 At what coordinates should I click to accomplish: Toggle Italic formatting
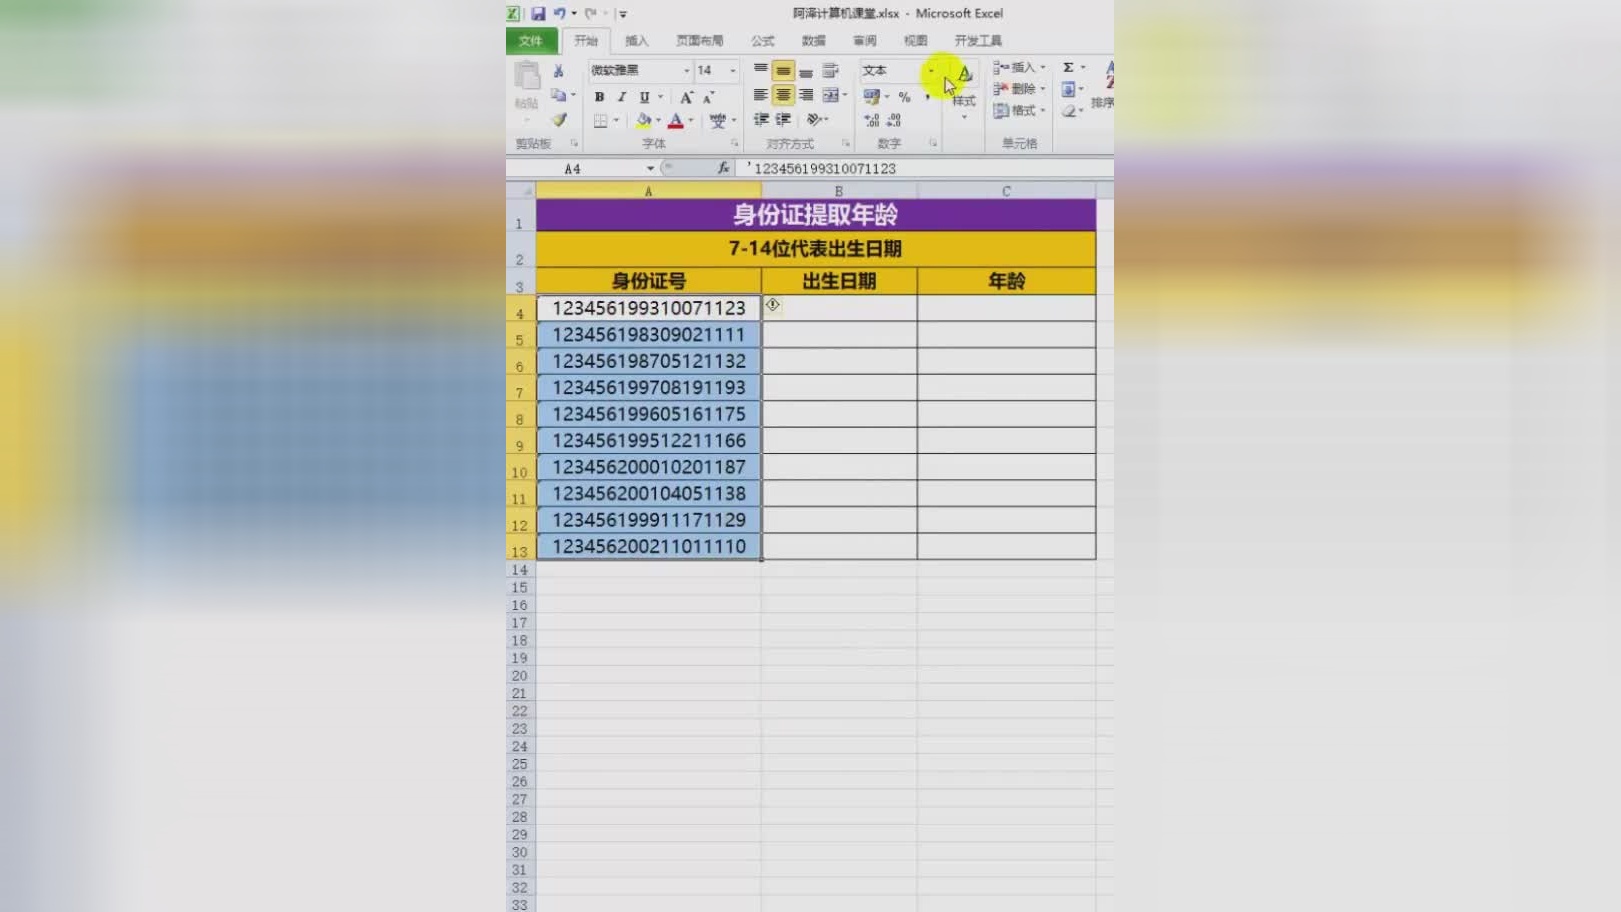pyautogui.click(x=621, y=97)
